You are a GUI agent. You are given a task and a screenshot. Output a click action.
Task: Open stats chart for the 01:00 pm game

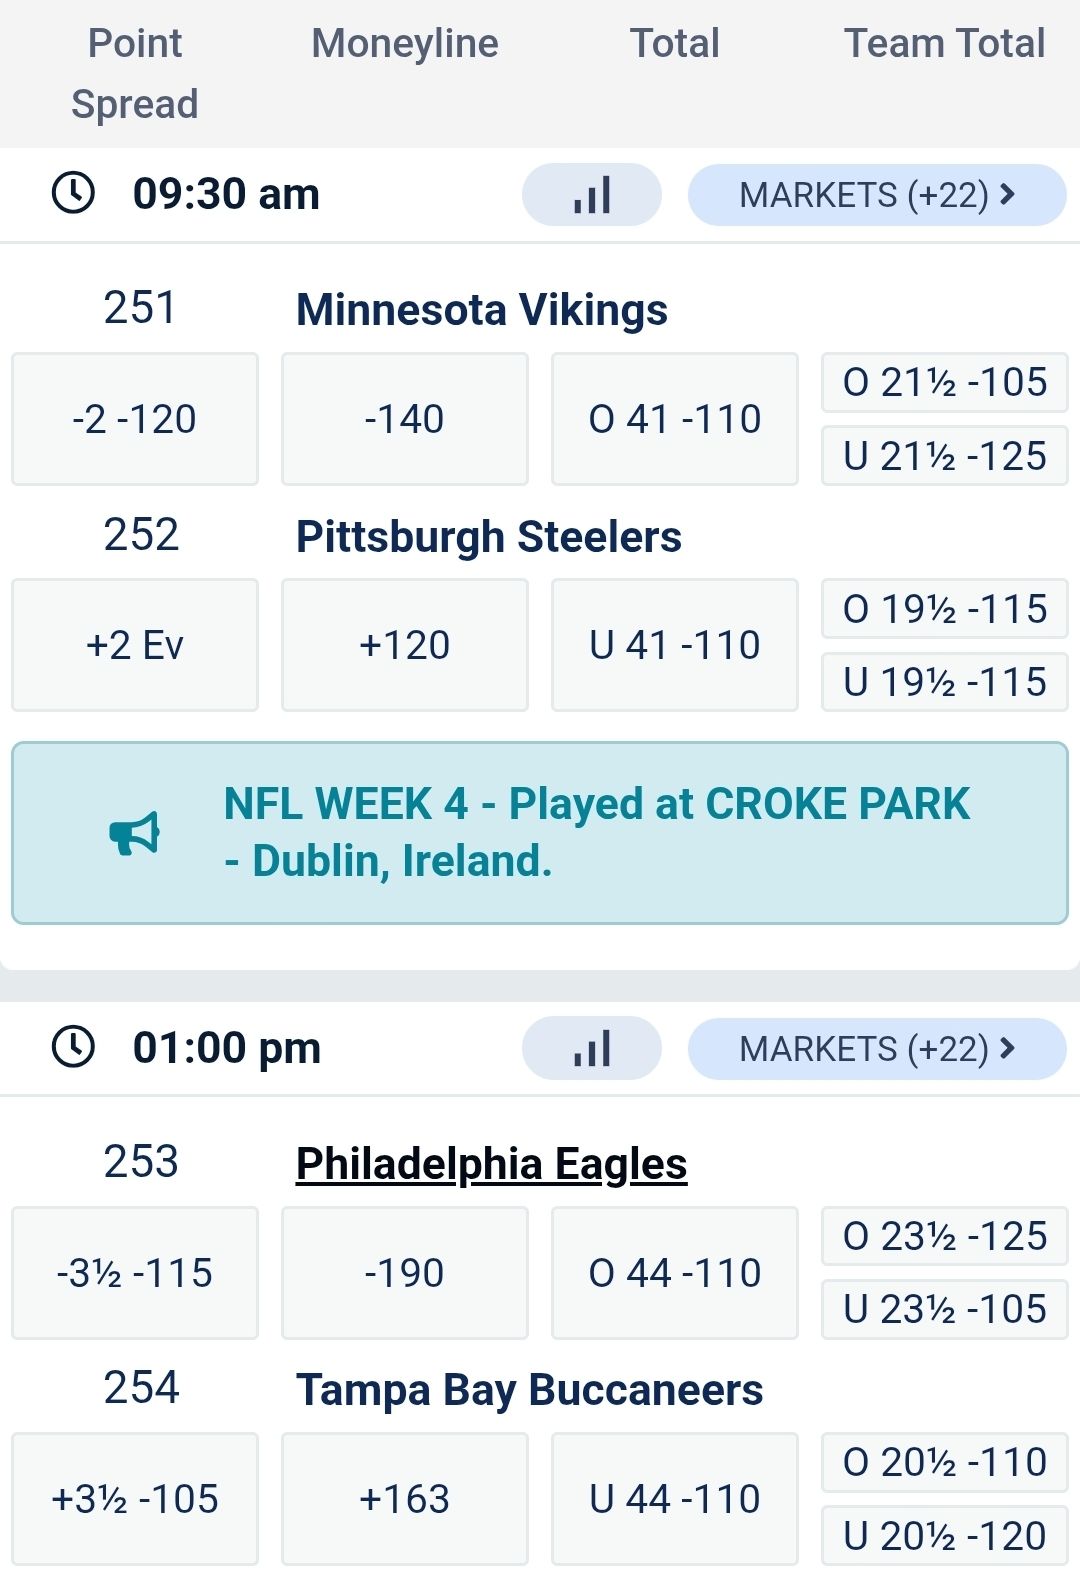coord(591,1049)
